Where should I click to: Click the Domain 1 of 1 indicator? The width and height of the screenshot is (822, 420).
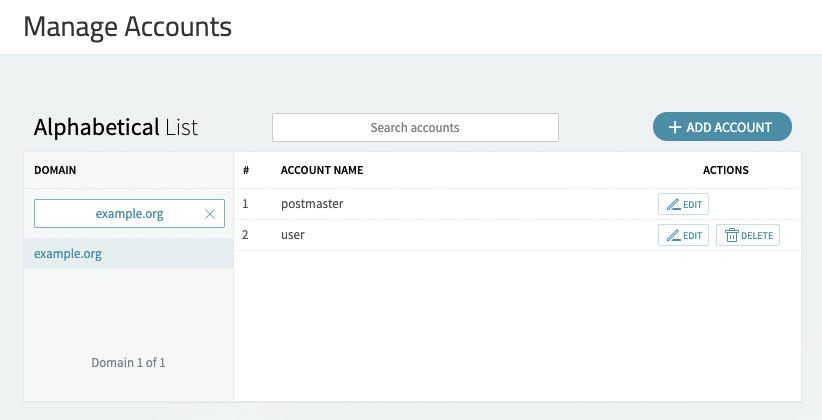pyautogui.click(x=128, y=362)
